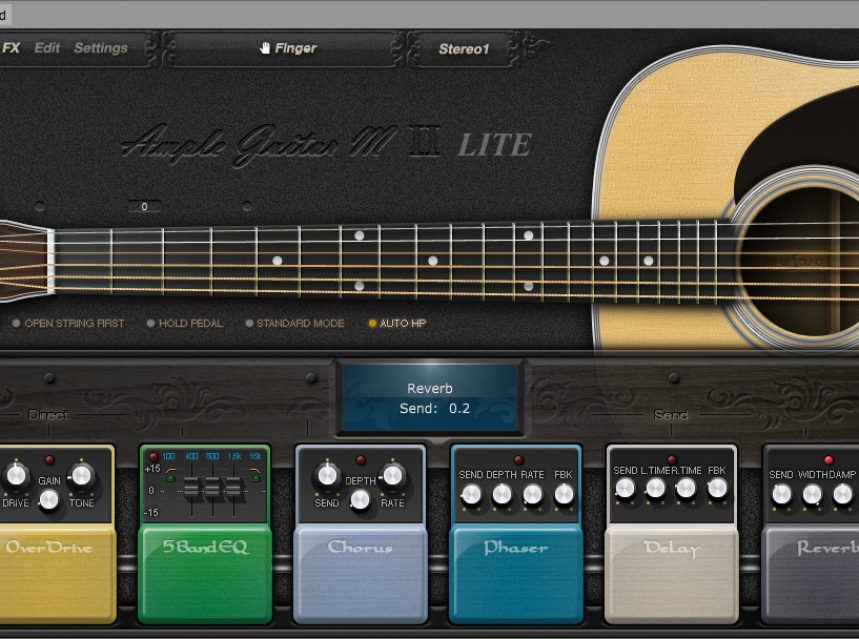Image resolution: width=859 pixels, height=639 pixels.
Task: Click the Chorus Send knob
Action: point(327,475)
